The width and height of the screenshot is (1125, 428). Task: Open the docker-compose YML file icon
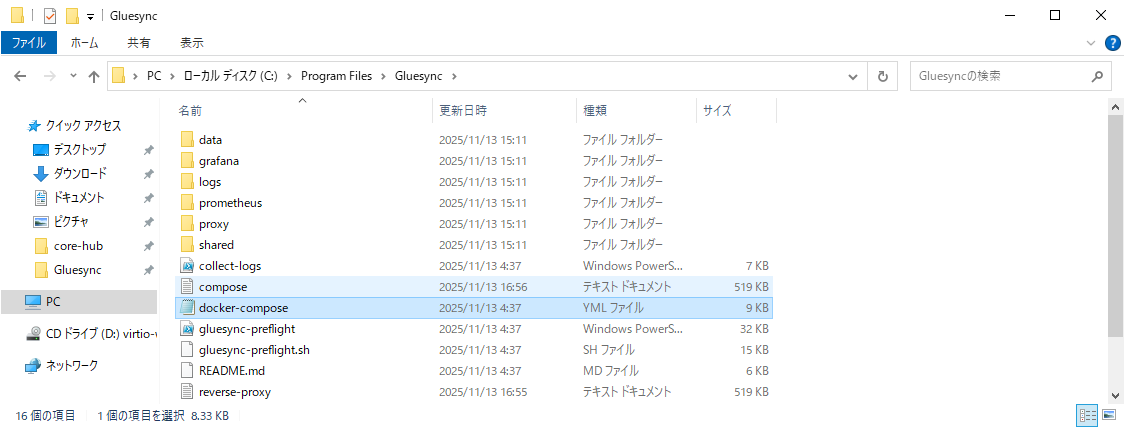[x=187, y=308]
